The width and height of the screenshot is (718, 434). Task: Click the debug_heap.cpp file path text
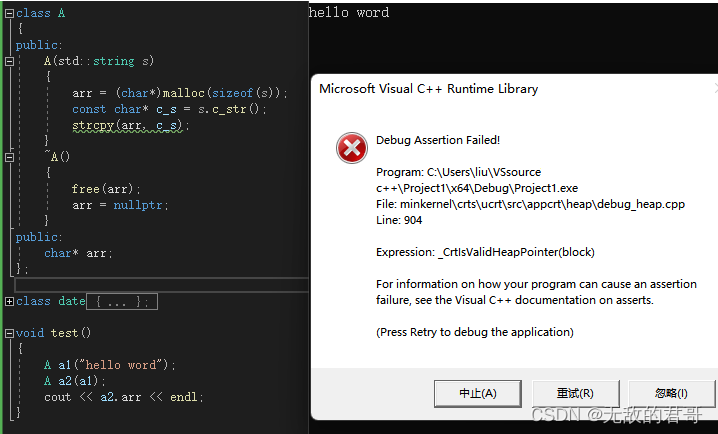tap(530, 204)
